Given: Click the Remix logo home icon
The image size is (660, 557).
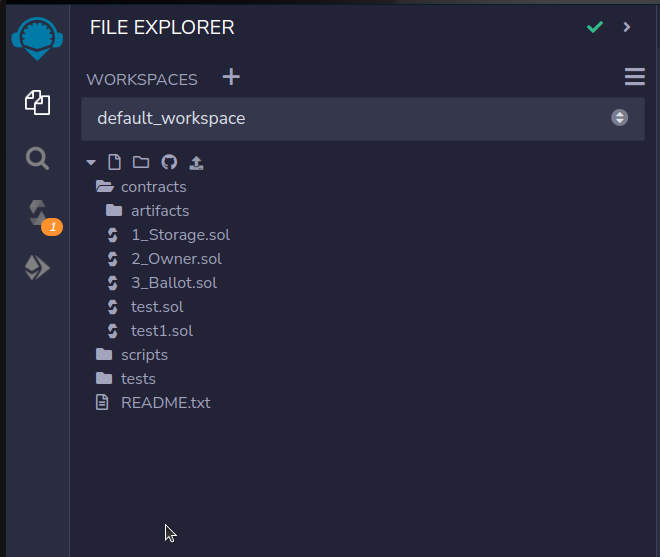Looking at the screenshot, I should coord(37,38).
